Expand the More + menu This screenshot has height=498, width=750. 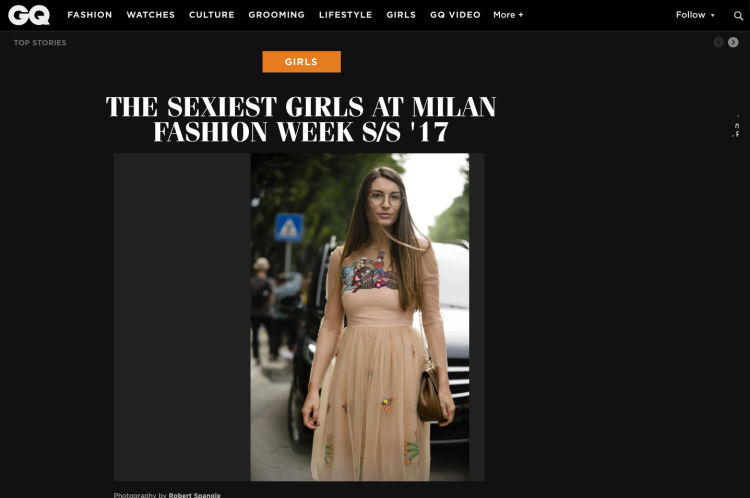(508, 15)
